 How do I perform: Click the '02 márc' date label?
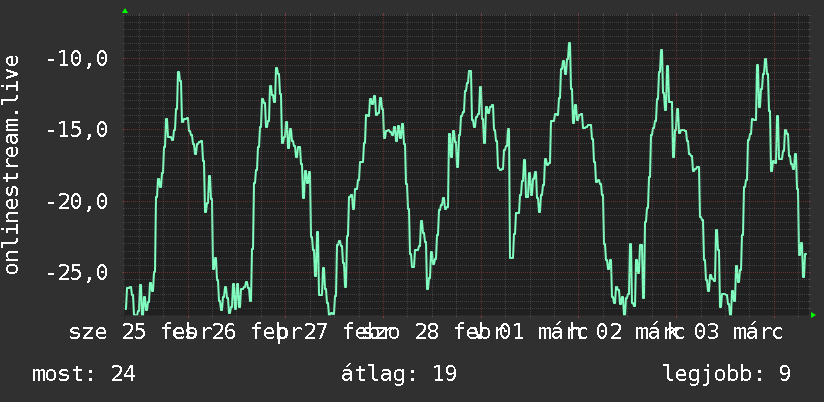[x=641, y=333]
